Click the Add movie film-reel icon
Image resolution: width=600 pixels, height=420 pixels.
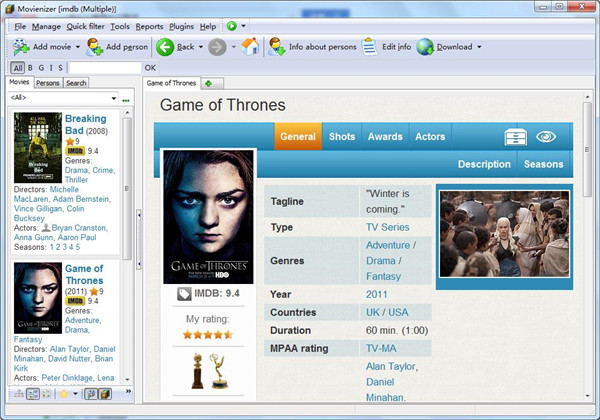click(x=20, y=47)
